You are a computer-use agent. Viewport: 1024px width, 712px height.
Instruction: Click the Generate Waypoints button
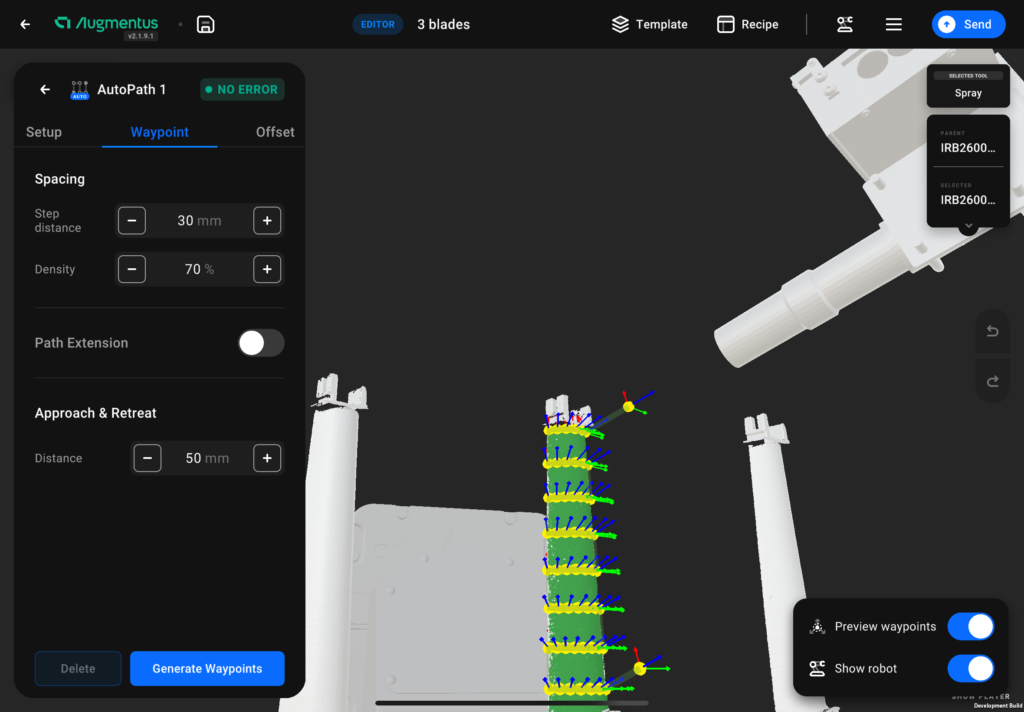click(207, 668)
